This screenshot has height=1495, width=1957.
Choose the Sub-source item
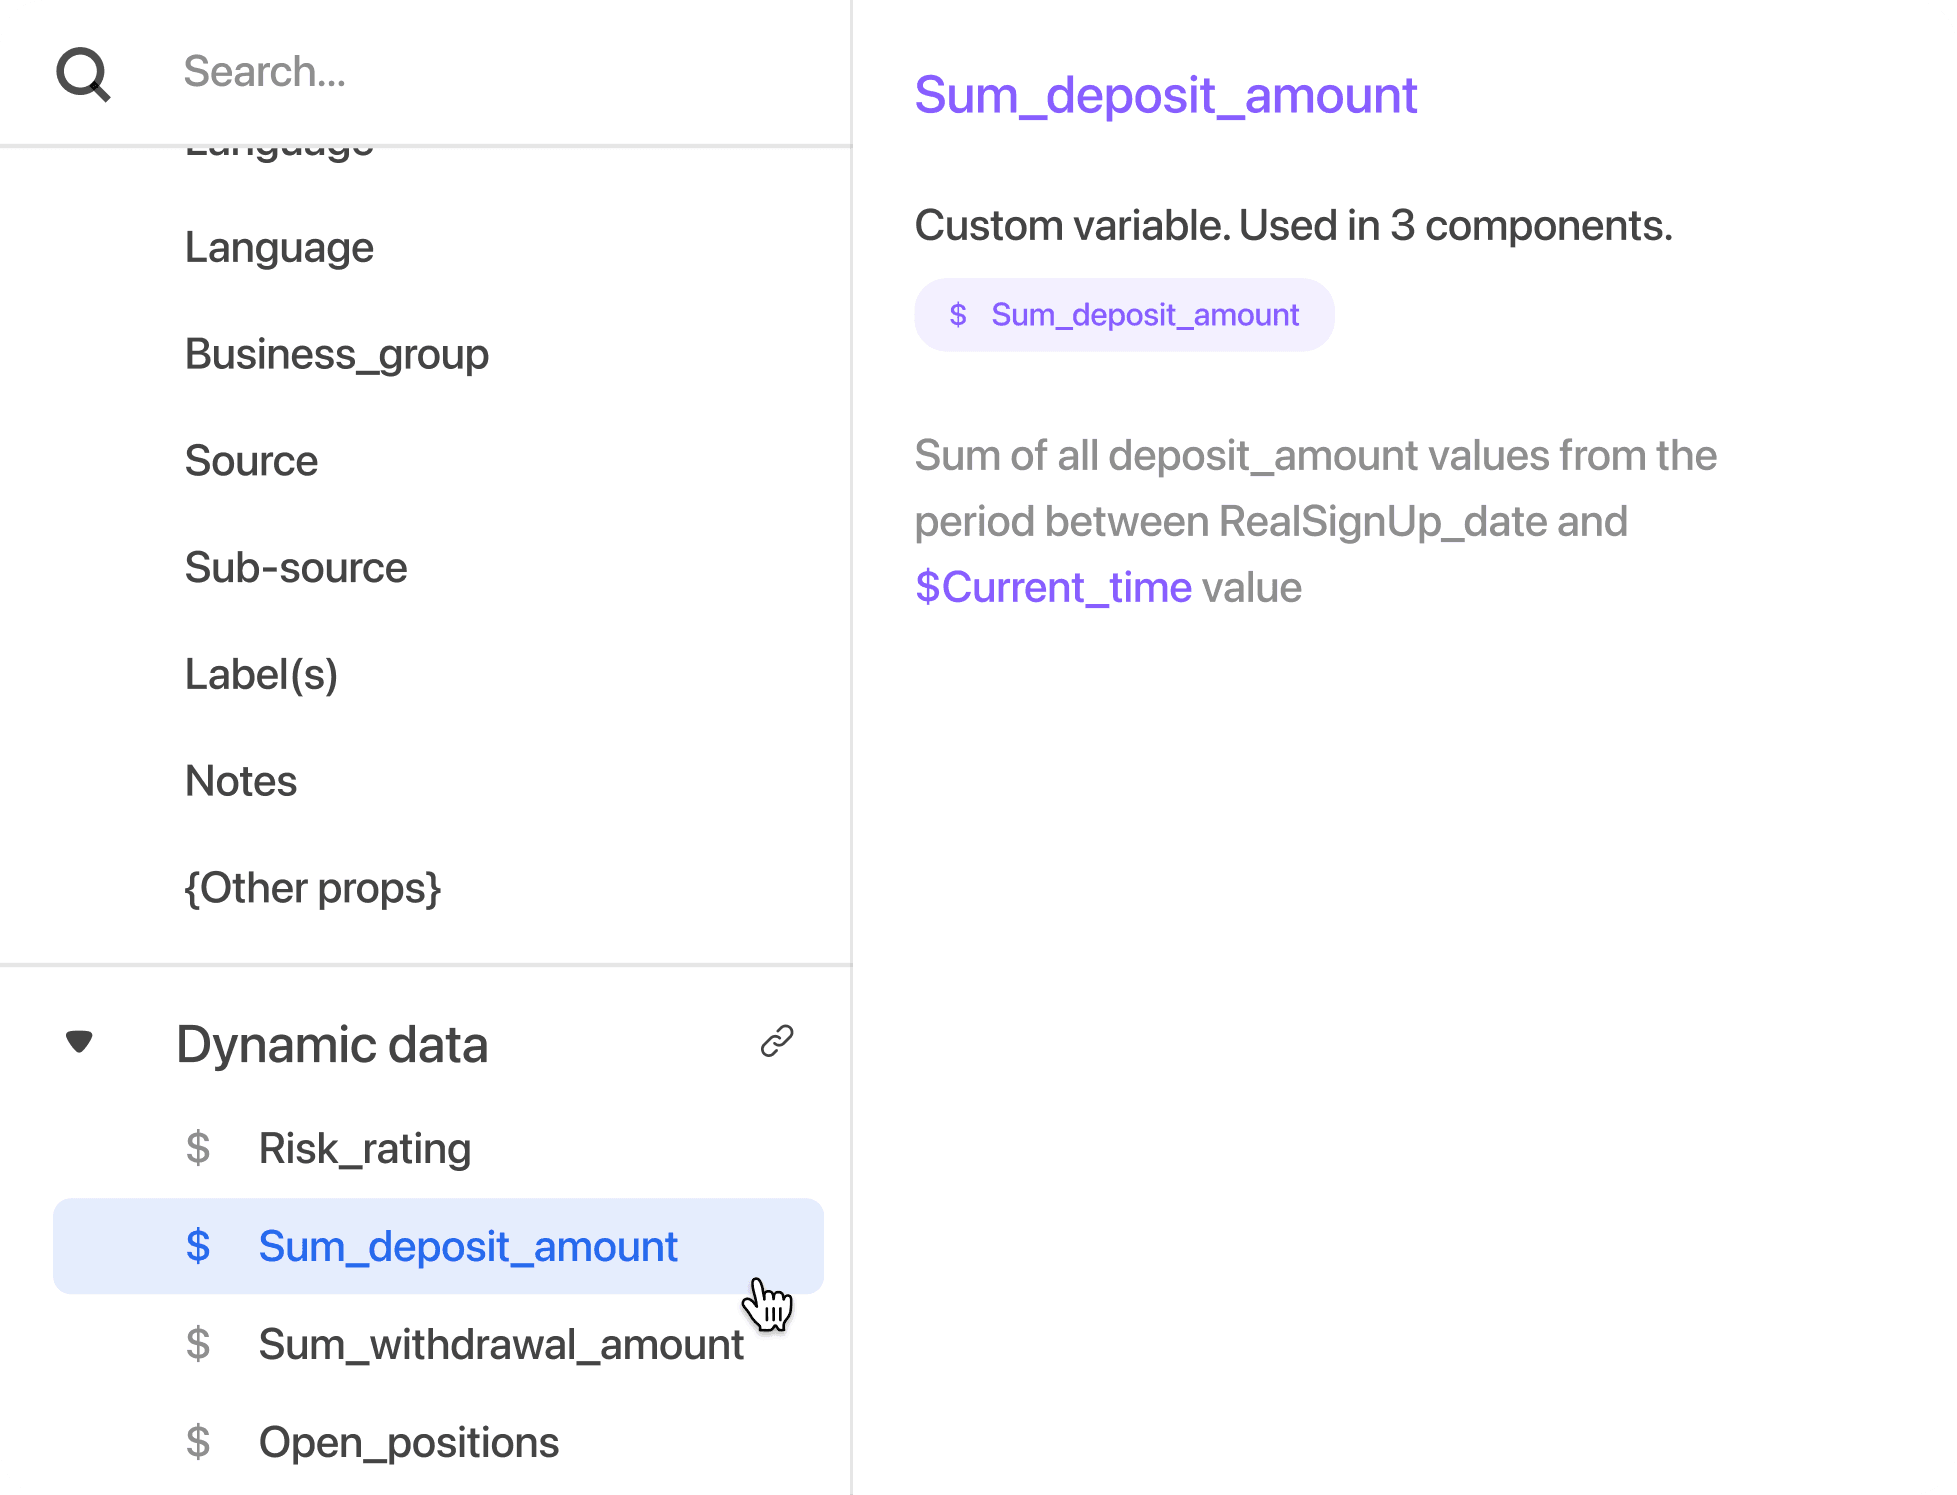pos(296,568)
